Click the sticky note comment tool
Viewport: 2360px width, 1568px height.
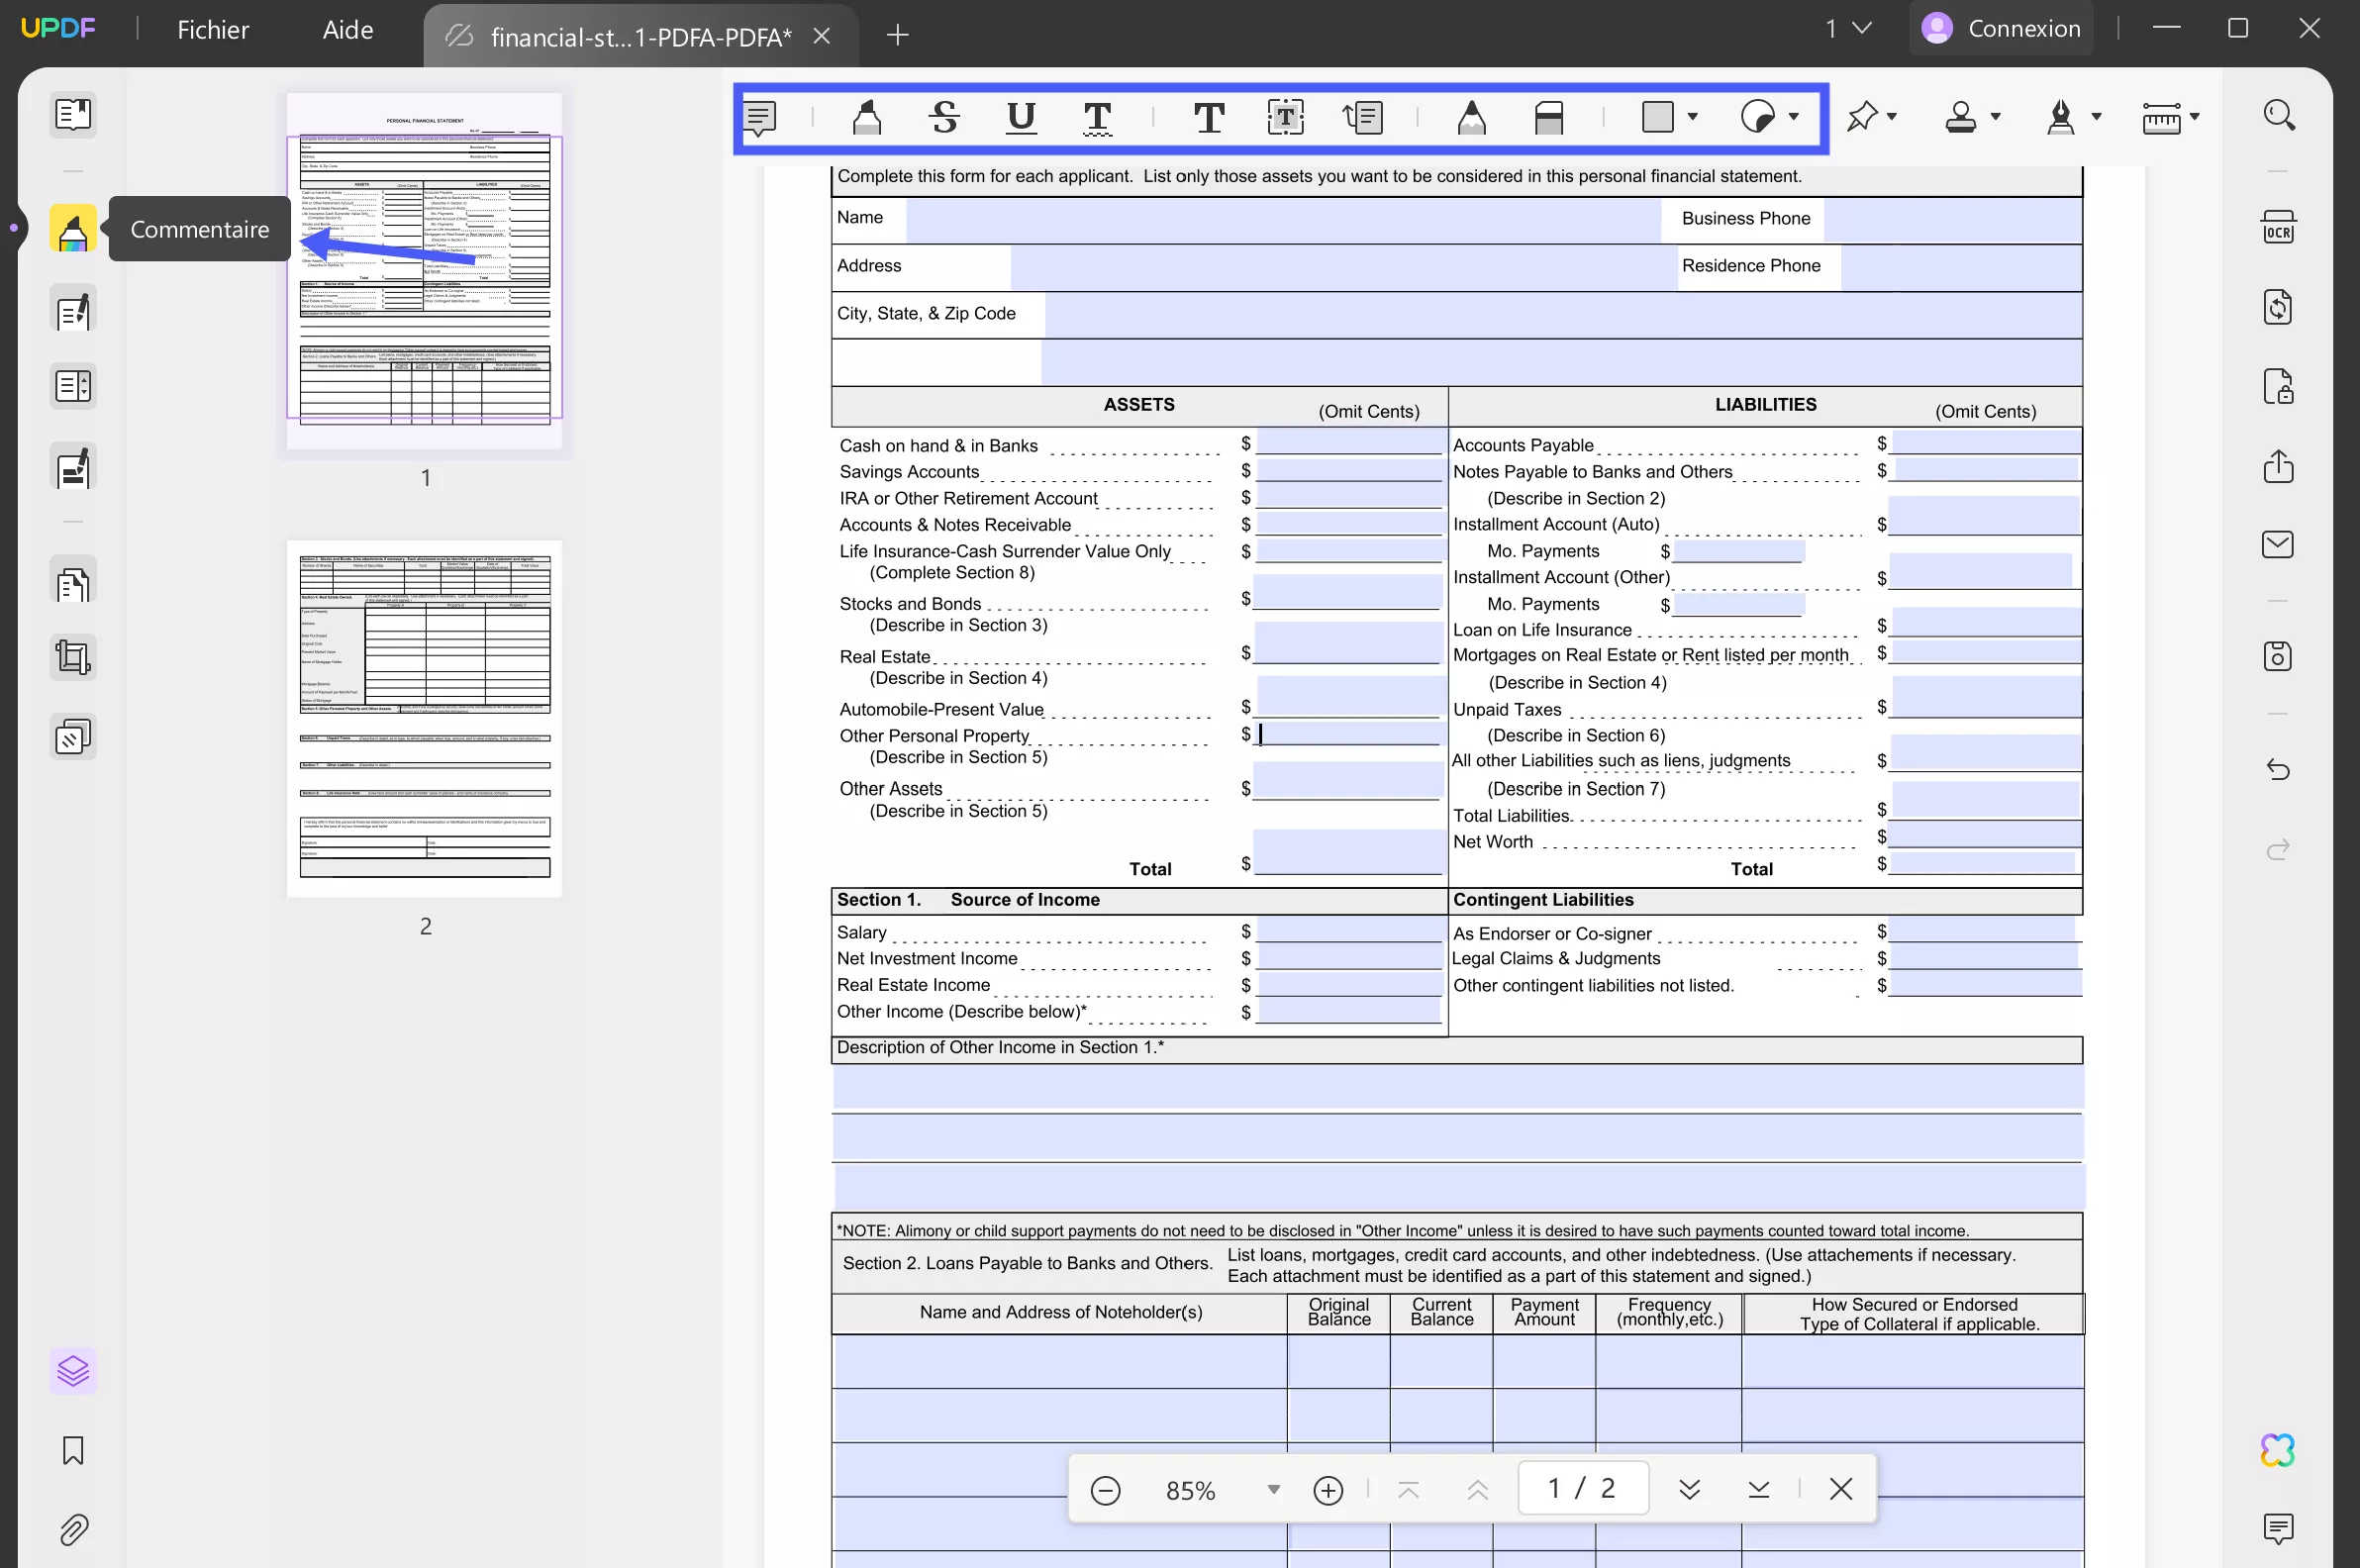click(760, 118)
